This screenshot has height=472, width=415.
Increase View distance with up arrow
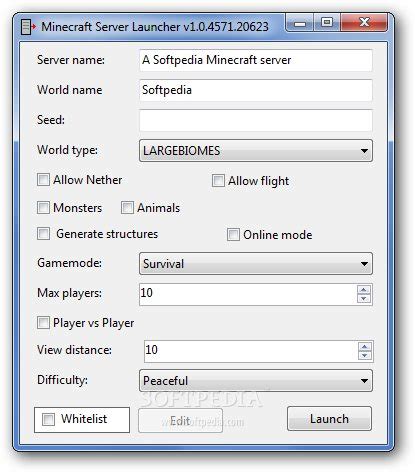point(365,347)
